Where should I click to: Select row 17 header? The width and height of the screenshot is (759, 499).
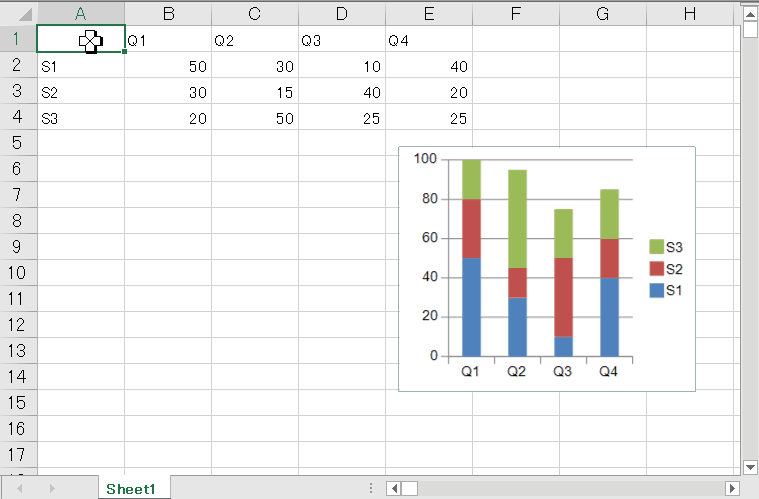(x=18, y=454)
